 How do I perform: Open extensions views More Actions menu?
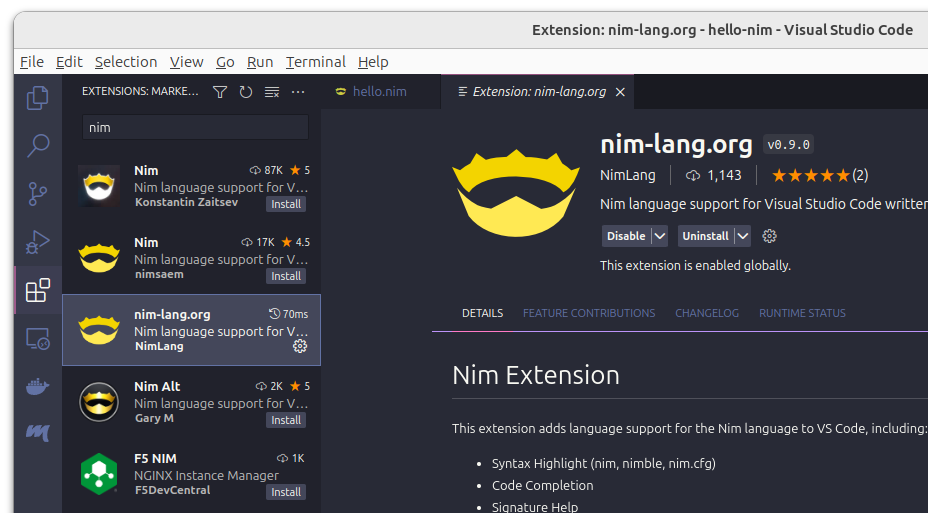[x=298, y=92]
